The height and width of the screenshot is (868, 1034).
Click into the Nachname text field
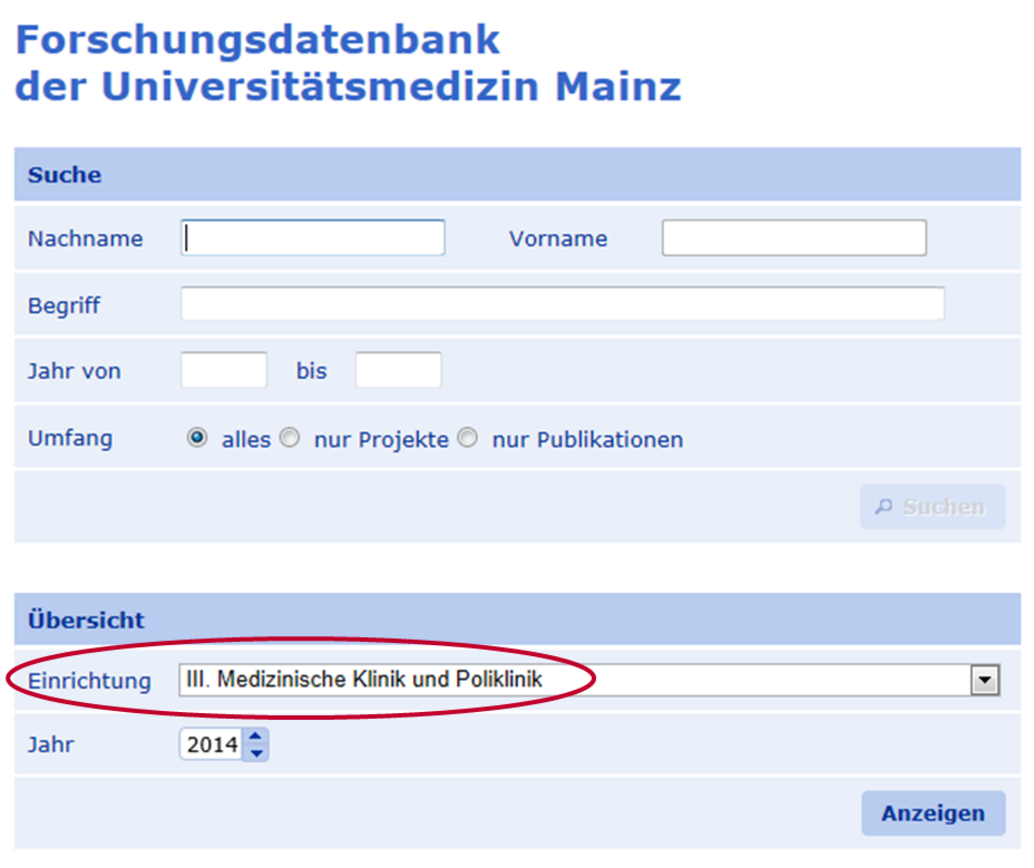click(x=313, y=237)
